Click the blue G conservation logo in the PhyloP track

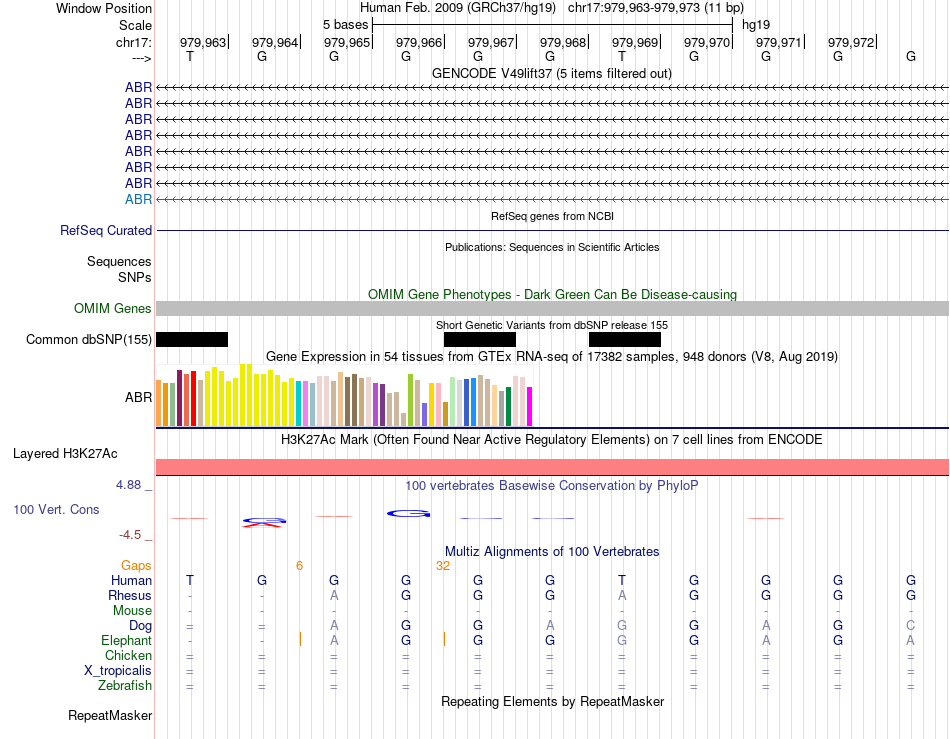(408, 514)
